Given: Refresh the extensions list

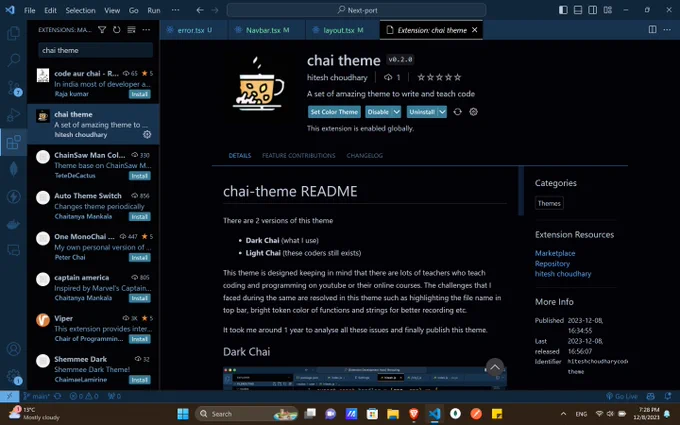Looking at the screenshot, I should pos(117,29).
